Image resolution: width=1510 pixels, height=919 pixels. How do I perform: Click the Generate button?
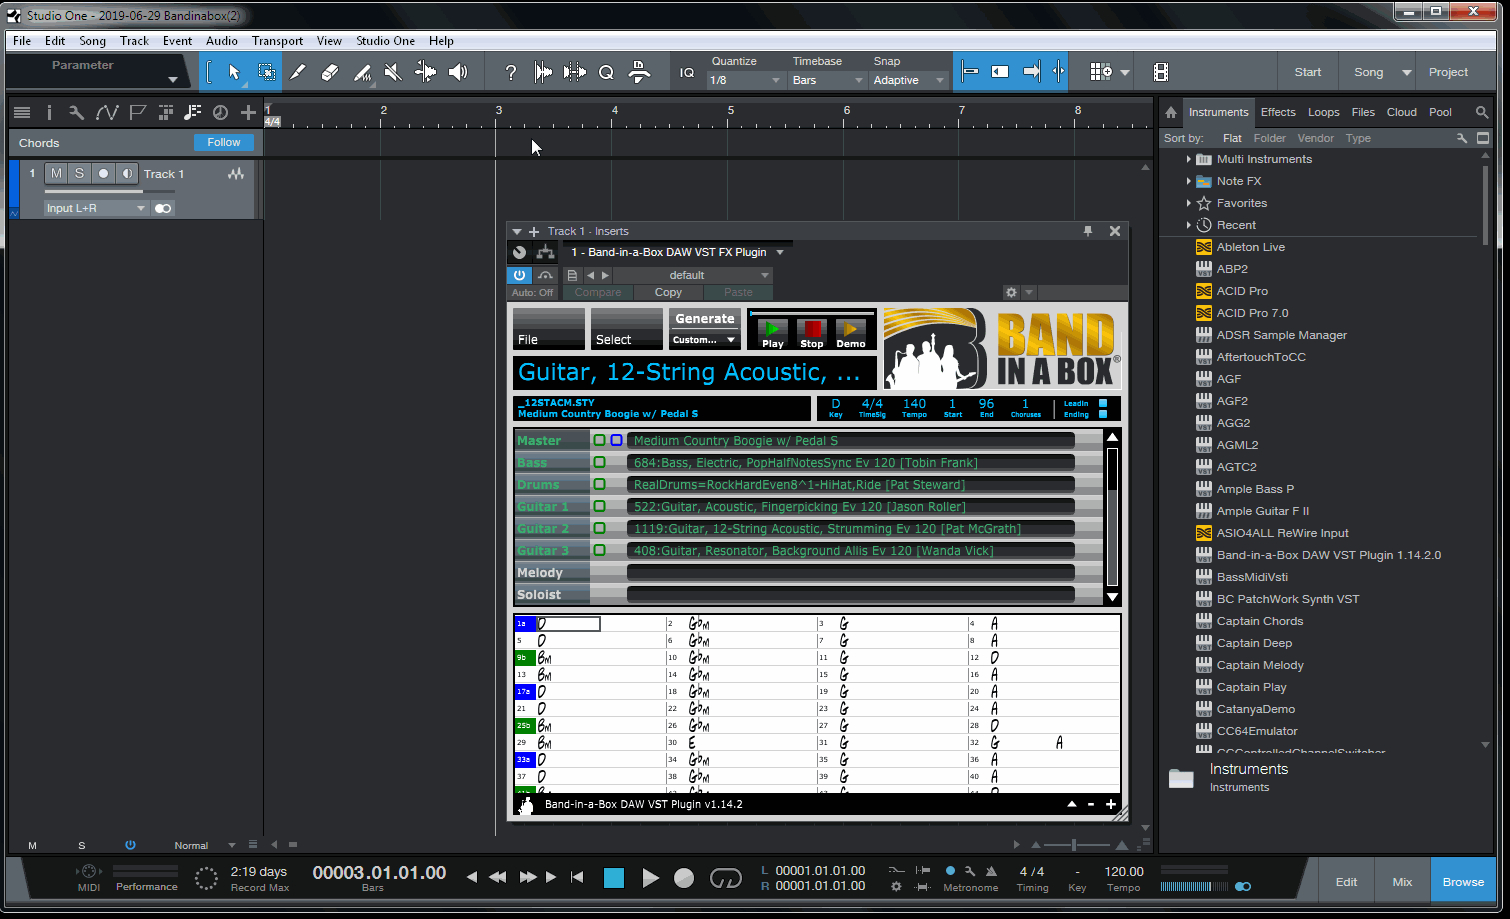[x=705, y=319]
